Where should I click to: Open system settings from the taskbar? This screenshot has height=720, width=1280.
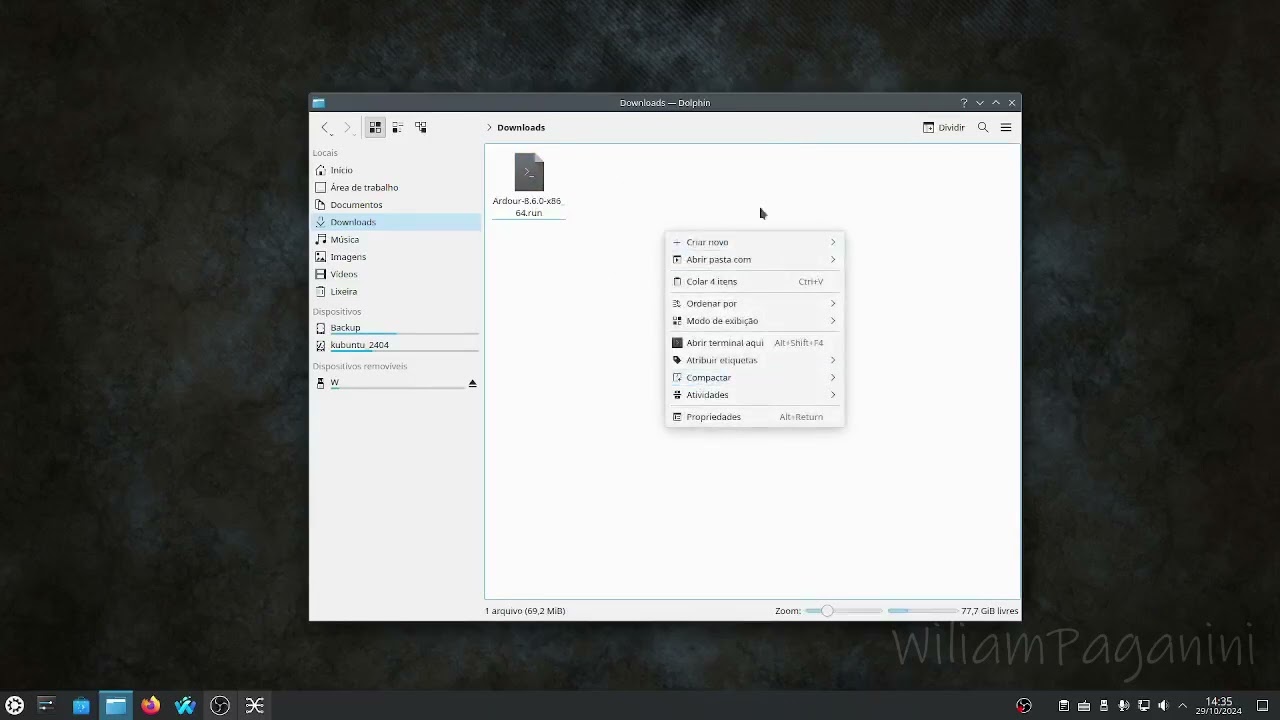point(45,706)
